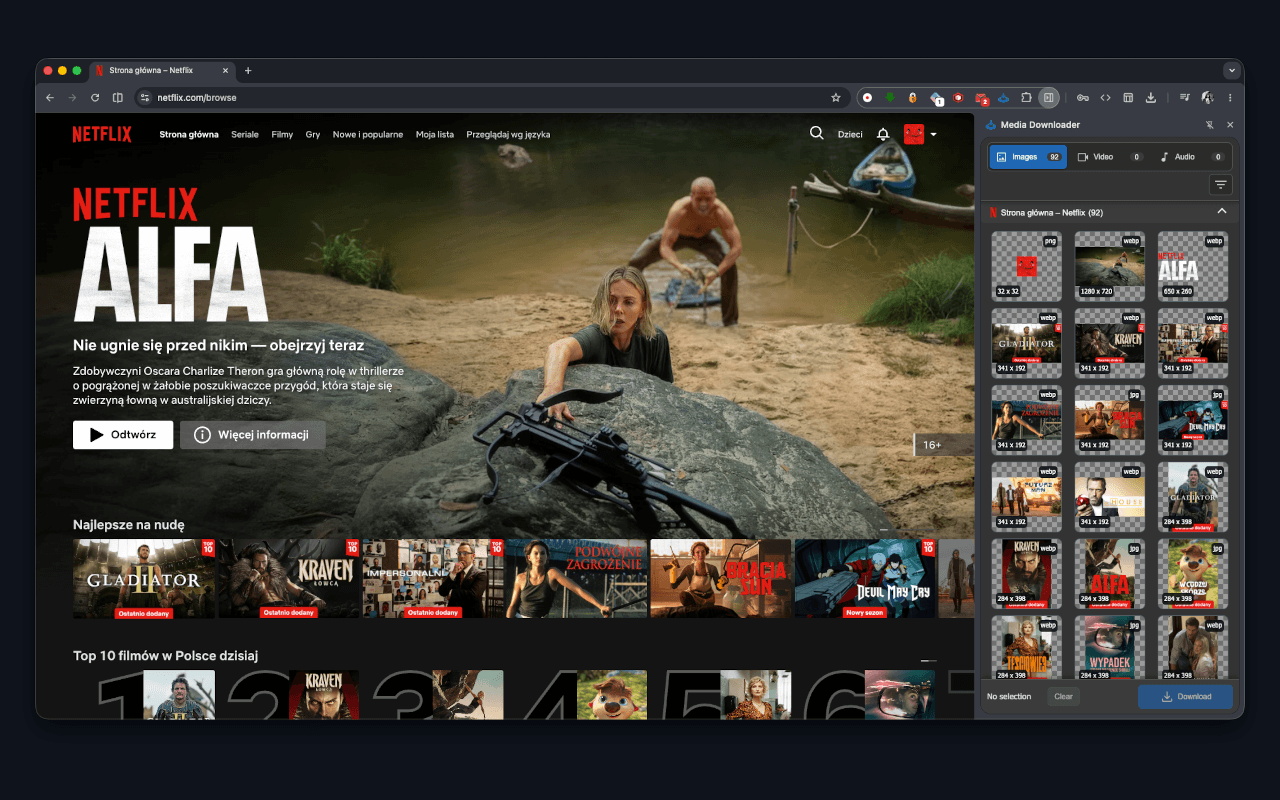Open Przeglądaj wg języka
1280x800 pixels.
[x=508, y=134]
